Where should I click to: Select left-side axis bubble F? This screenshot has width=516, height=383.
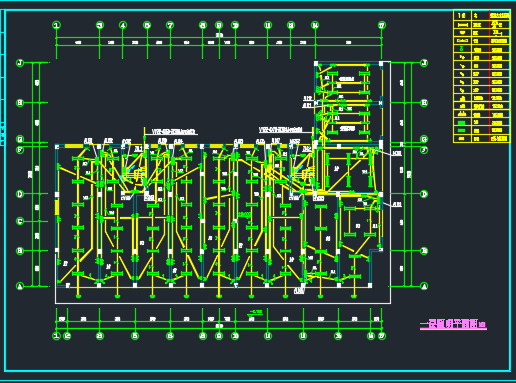[x=20, y=150]
